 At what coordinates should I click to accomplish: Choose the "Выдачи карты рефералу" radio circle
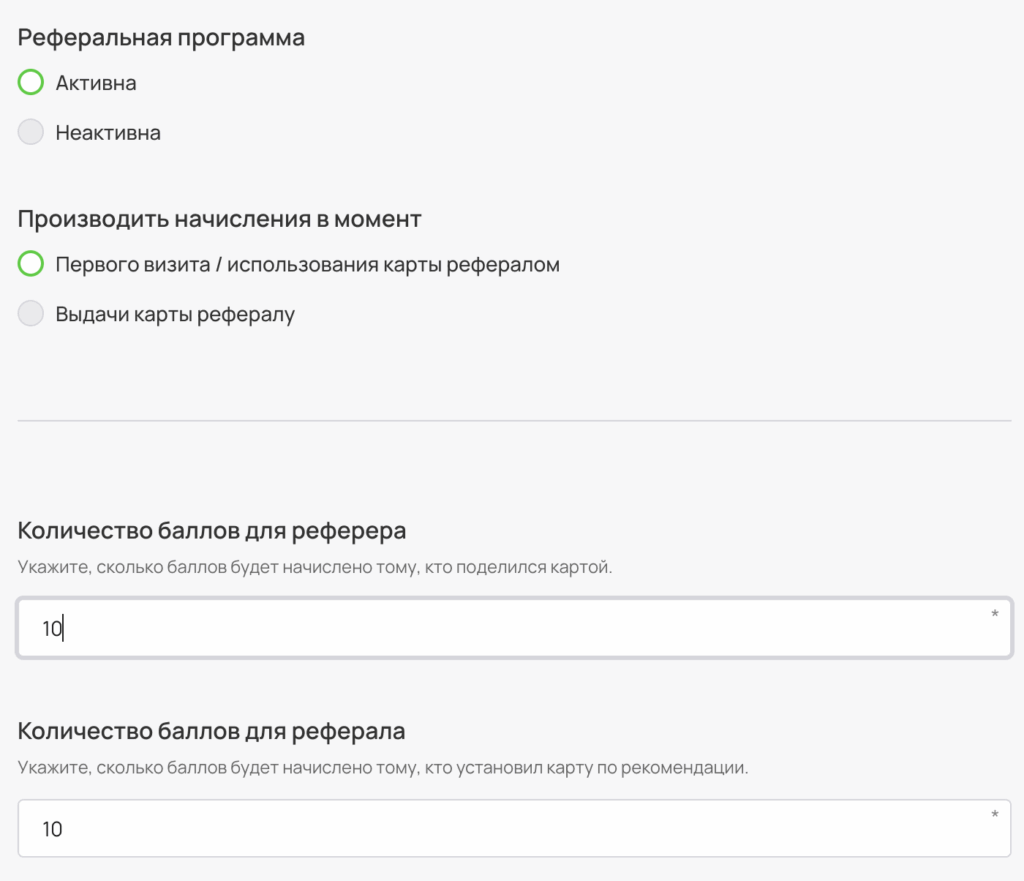click(x=31, y=314)
